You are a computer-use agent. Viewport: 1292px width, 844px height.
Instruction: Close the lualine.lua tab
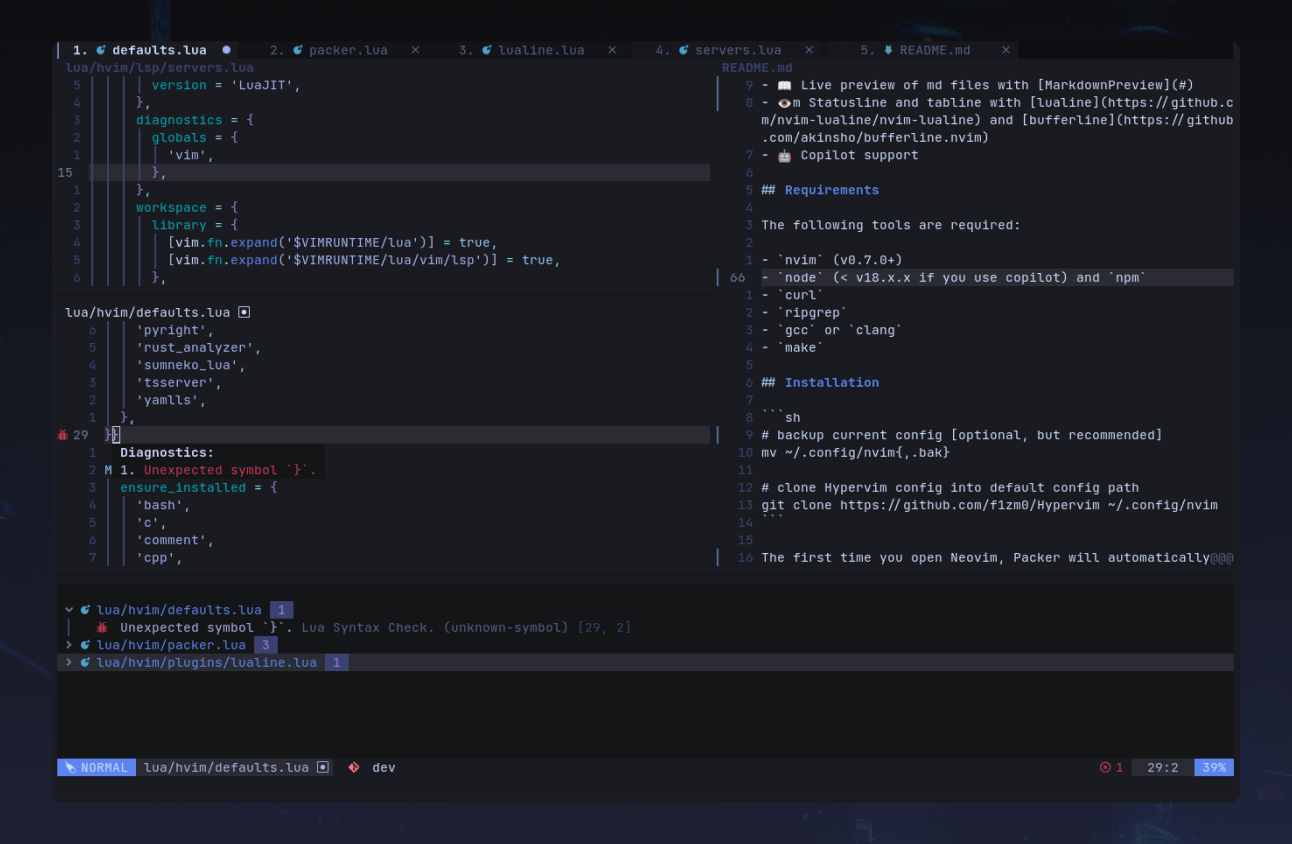(x=612, y=50)
